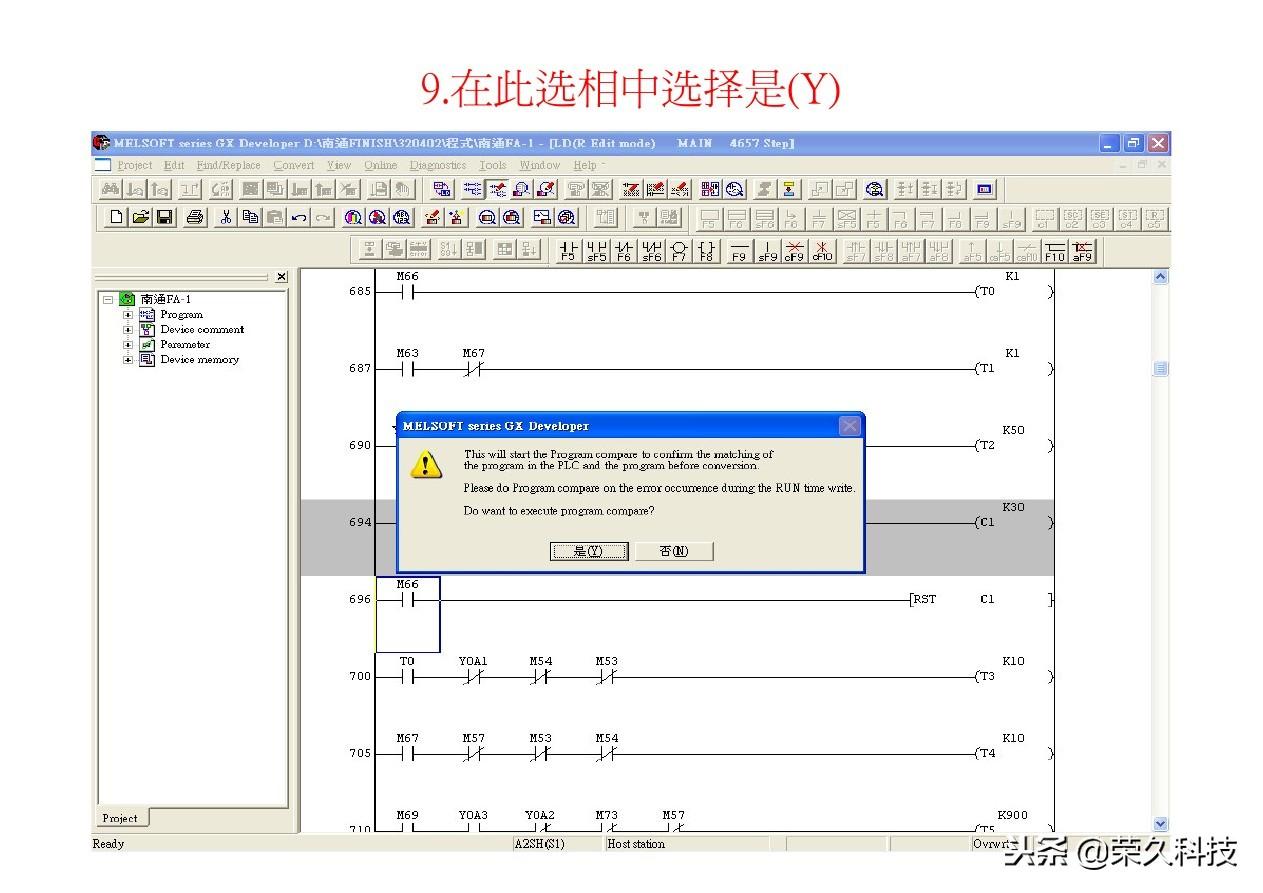The height and width of the screenshot is (893, 1263).
Task: Select RST C1 instruction at step 696
Action: click(x=980, y=599)
